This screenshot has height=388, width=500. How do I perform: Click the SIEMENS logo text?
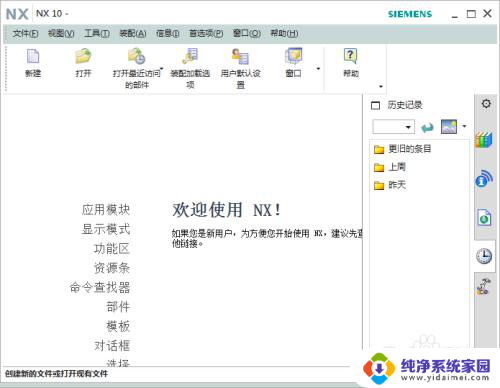point(410,14)
